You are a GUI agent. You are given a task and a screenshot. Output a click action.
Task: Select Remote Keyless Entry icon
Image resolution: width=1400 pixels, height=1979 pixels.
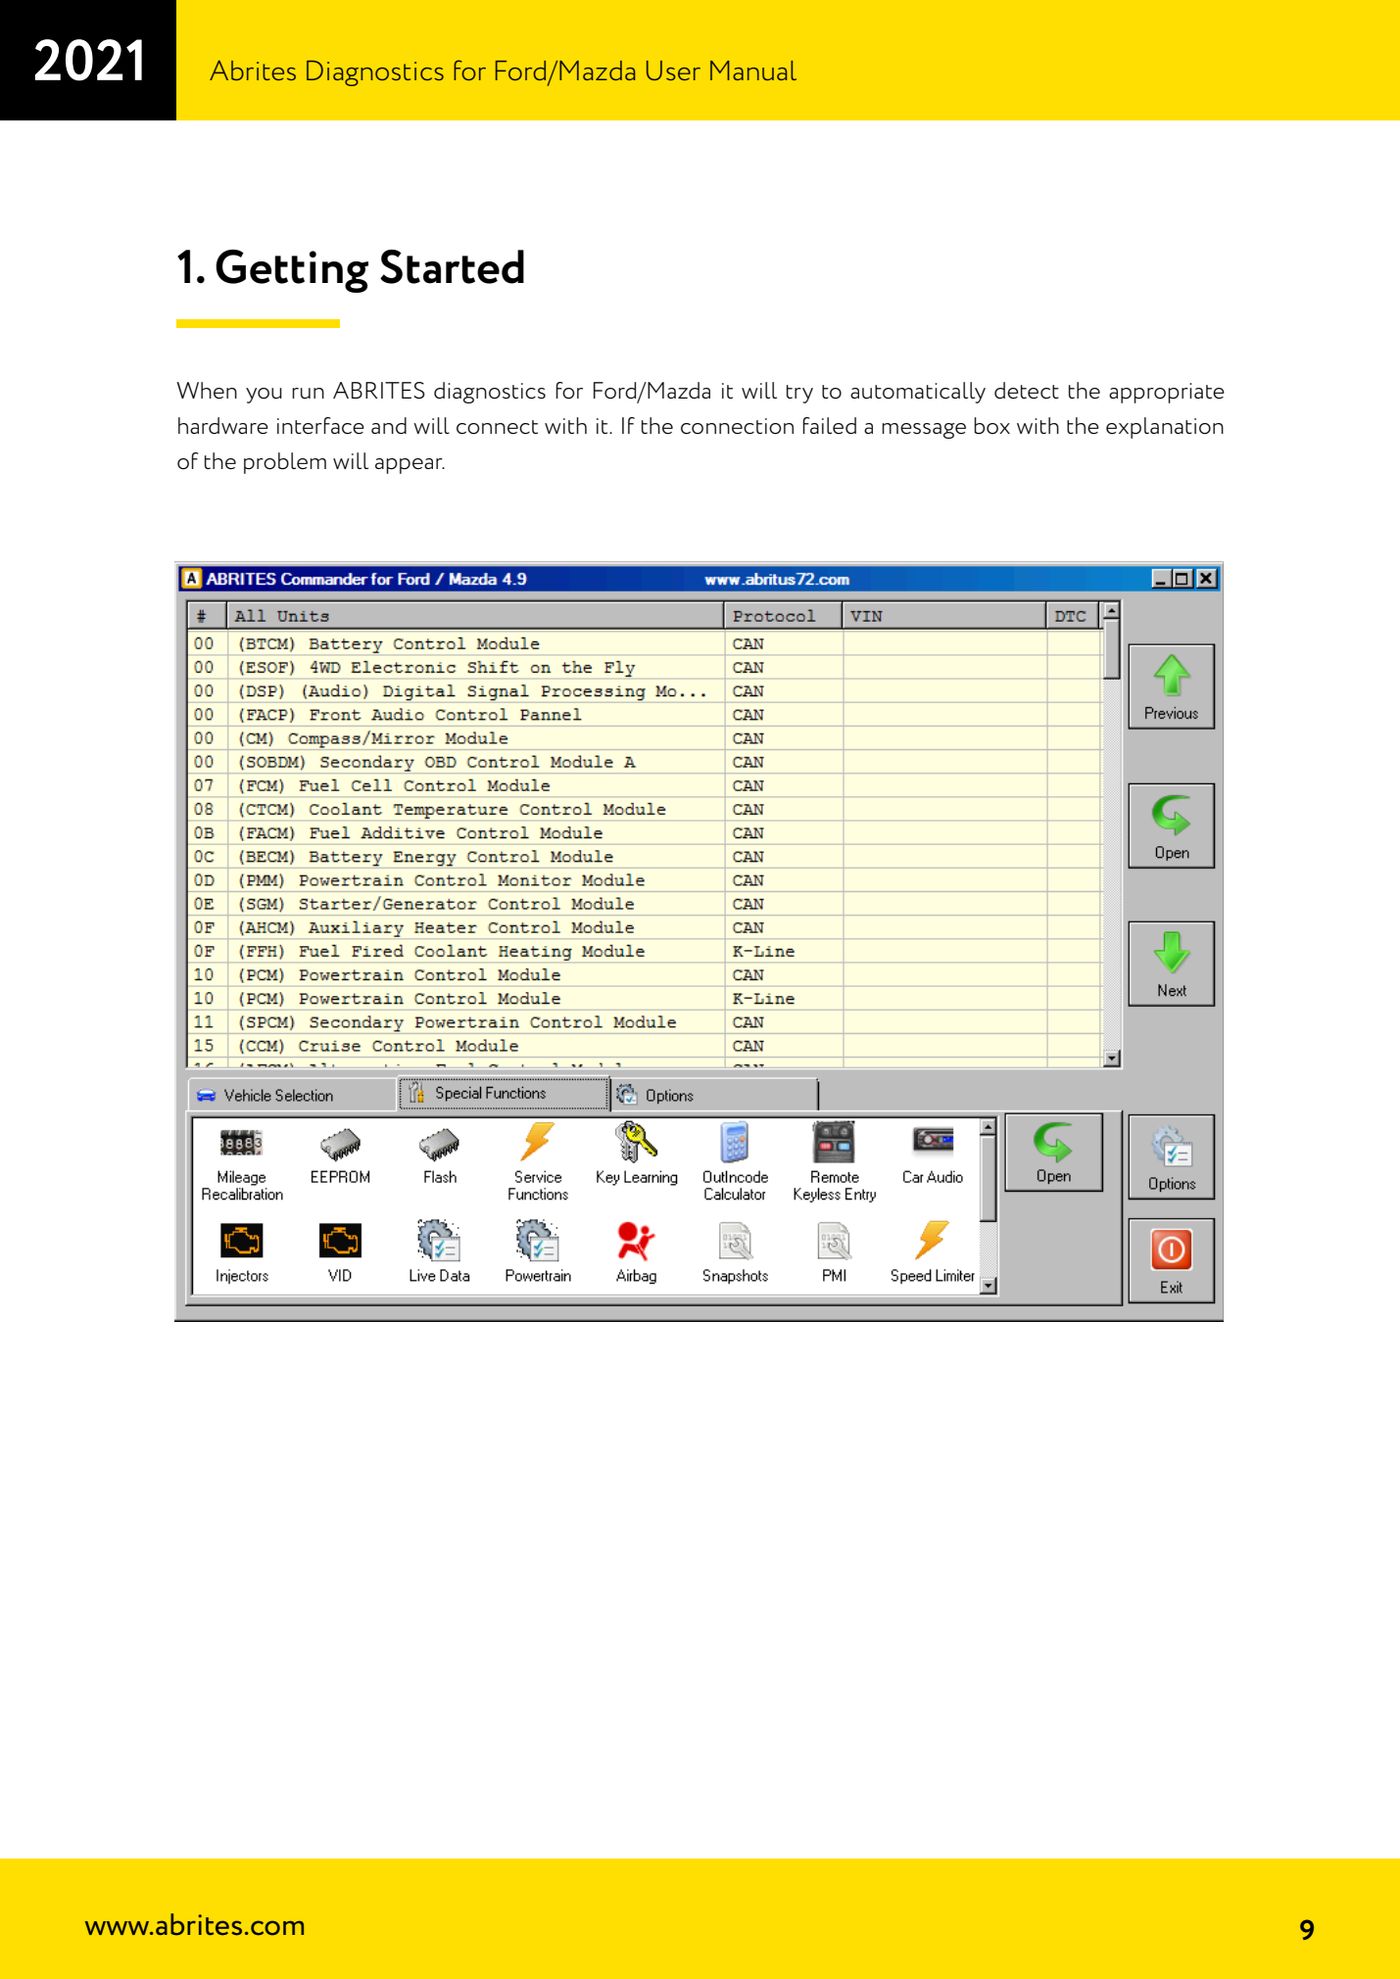[834, 1162]
